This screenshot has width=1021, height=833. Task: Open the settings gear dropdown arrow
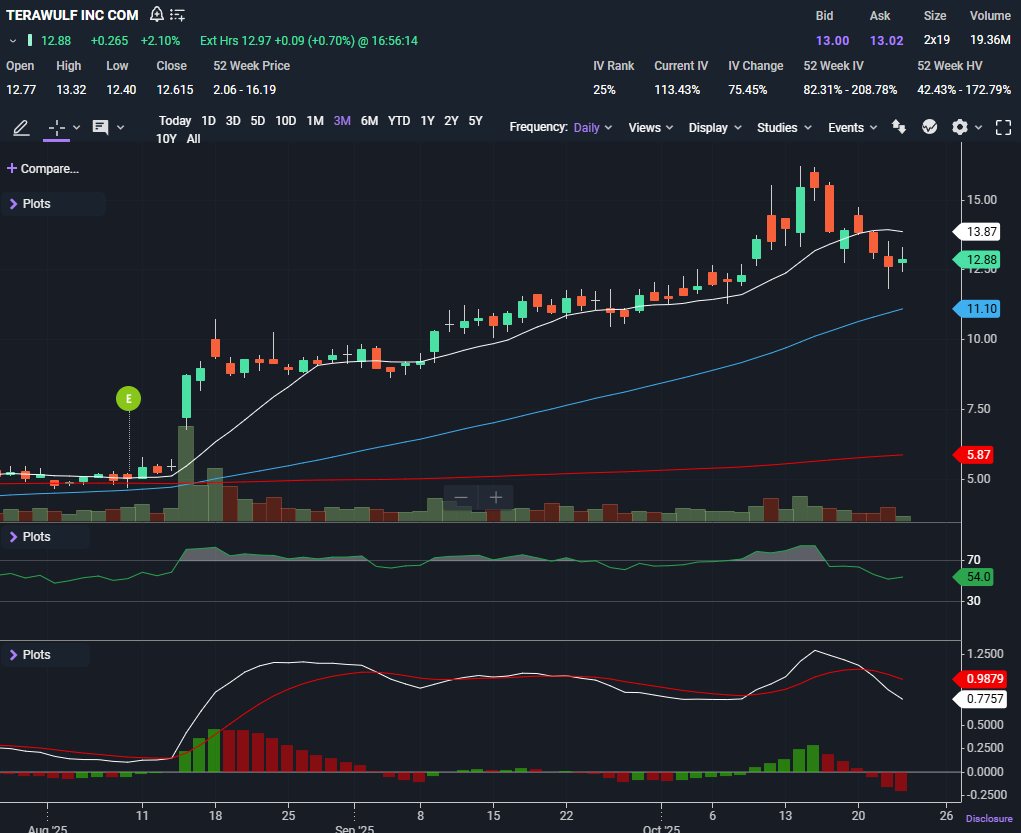pyautogui.click(x=978, y=128)
